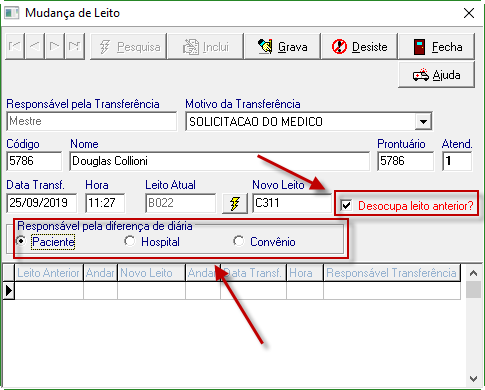Select Convênio radio option
Screen dimensions: 485x390
(x=238, y=241)
